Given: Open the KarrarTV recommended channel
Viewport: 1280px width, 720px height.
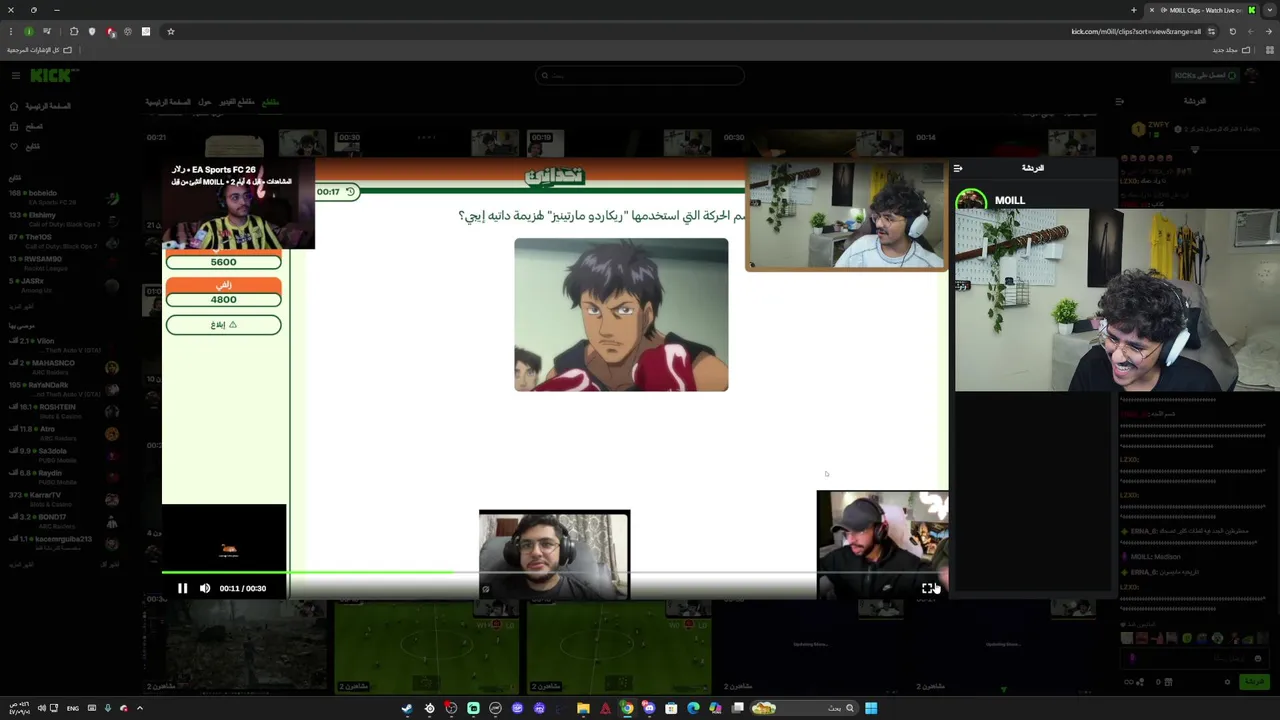Looking at the screenshot, I should tap(62, 499).
